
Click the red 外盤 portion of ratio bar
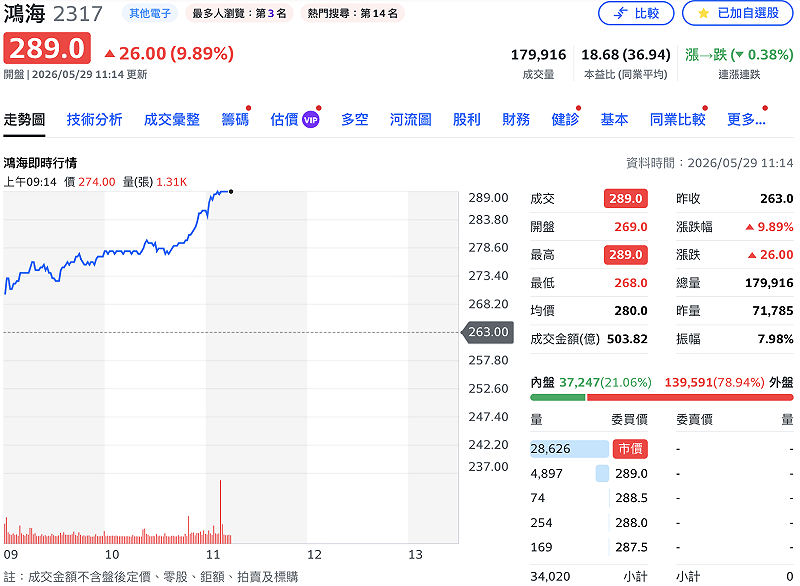pos(690,397)
